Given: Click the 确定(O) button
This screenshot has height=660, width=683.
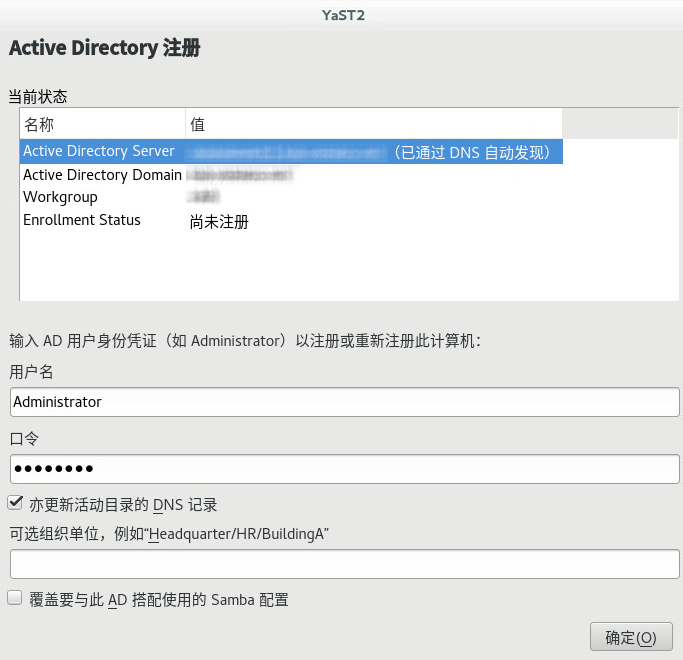Looking at the screenshot, I should [x=631, y=637].
